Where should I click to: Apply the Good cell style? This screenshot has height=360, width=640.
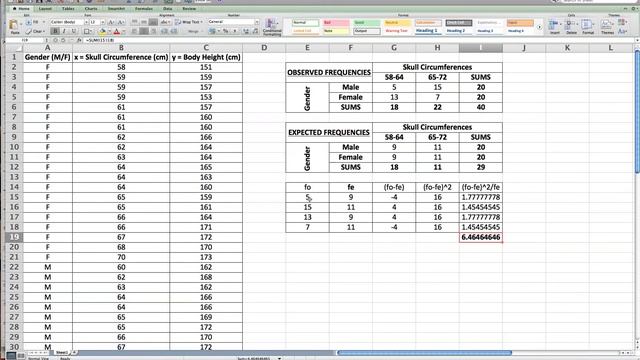pos(367,22)
